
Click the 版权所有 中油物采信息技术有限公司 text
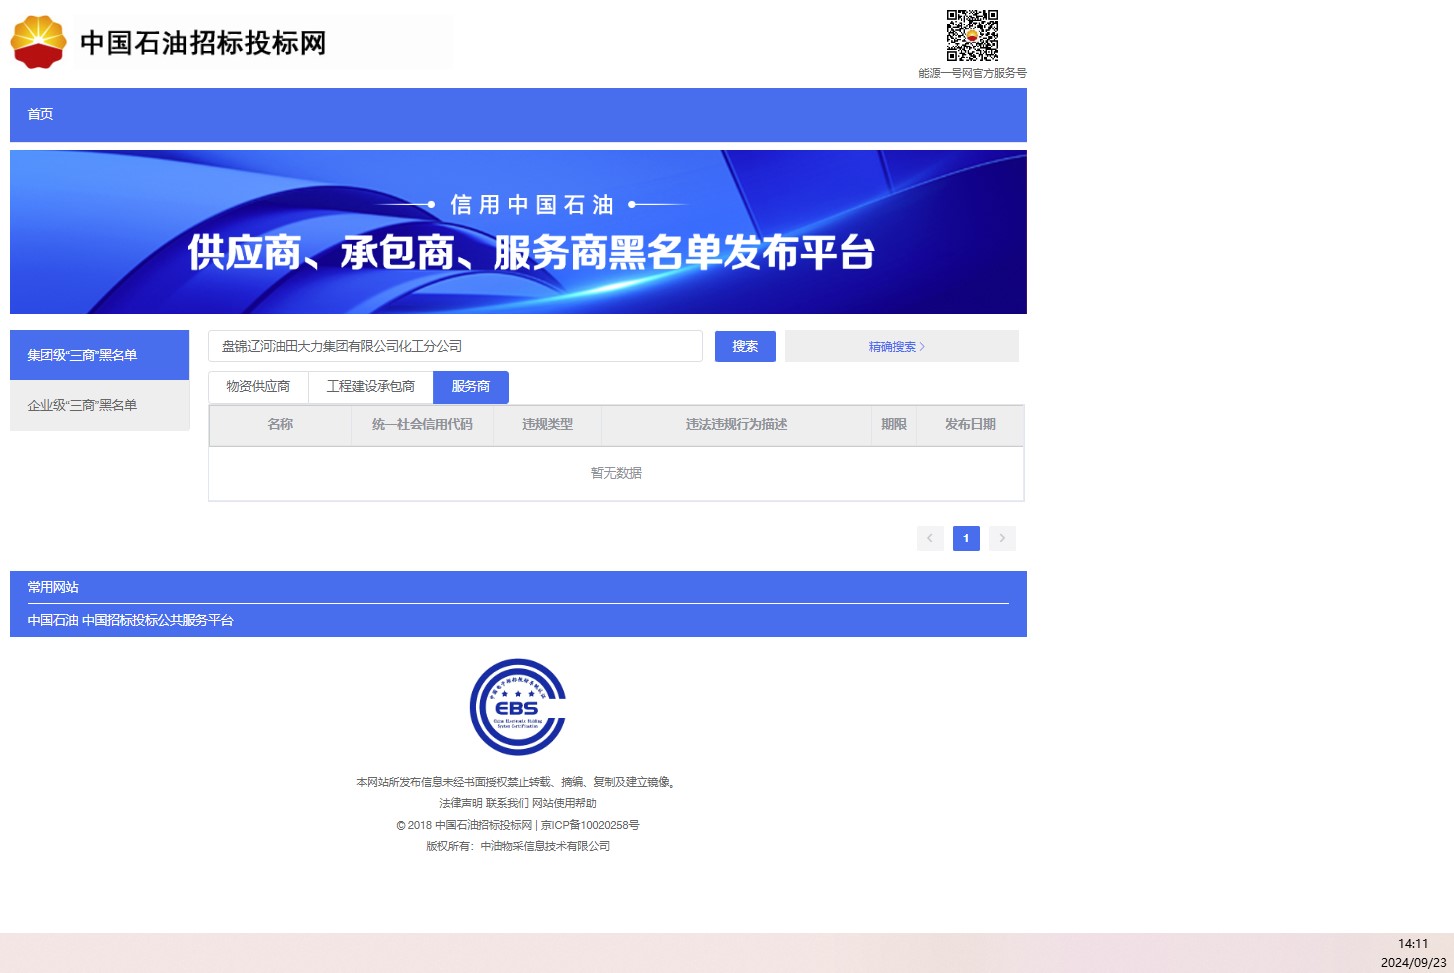click(x=518, y=846)
